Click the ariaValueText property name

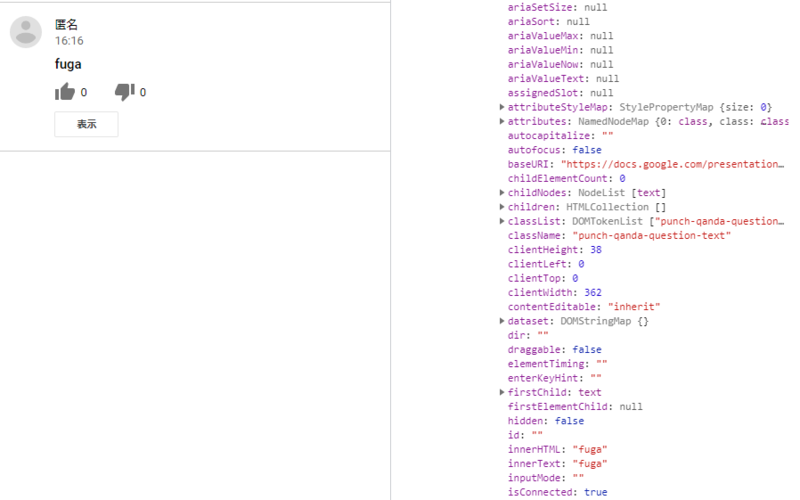[x=545, y=79]
